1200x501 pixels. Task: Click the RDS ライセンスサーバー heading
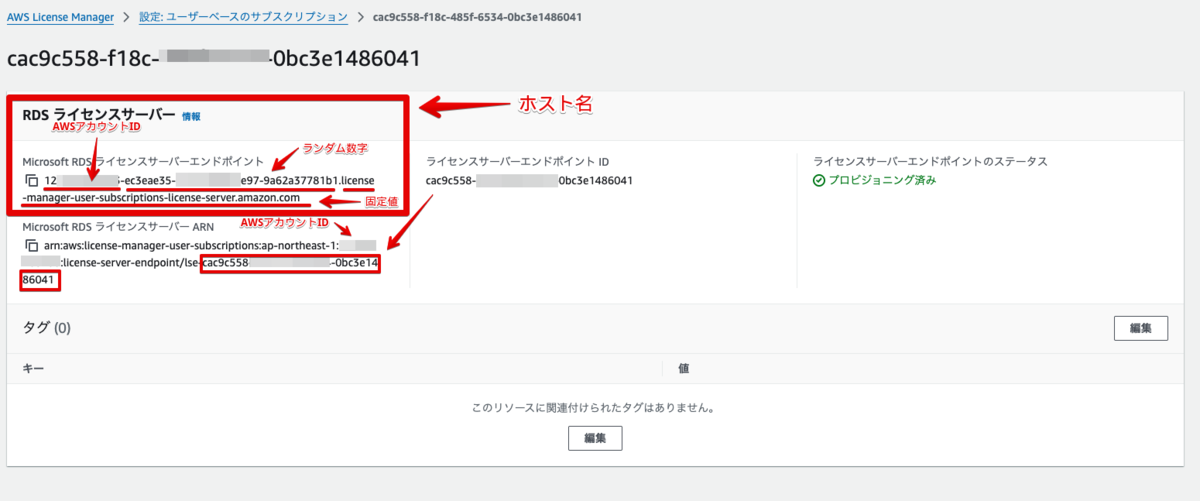click(x=98, y=116)
